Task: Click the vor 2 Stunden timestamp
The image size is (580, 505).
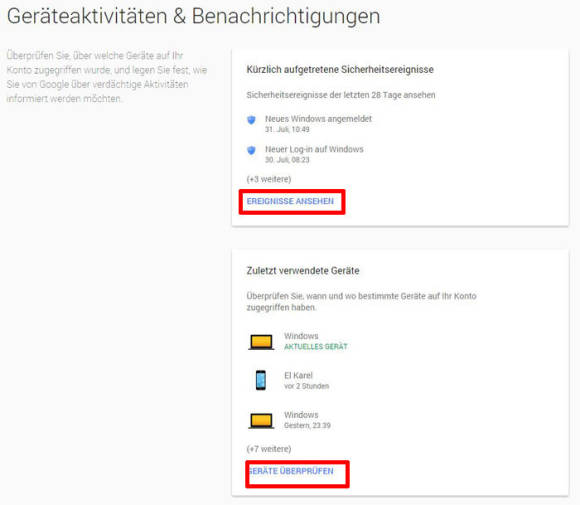Action: (307, 386)
